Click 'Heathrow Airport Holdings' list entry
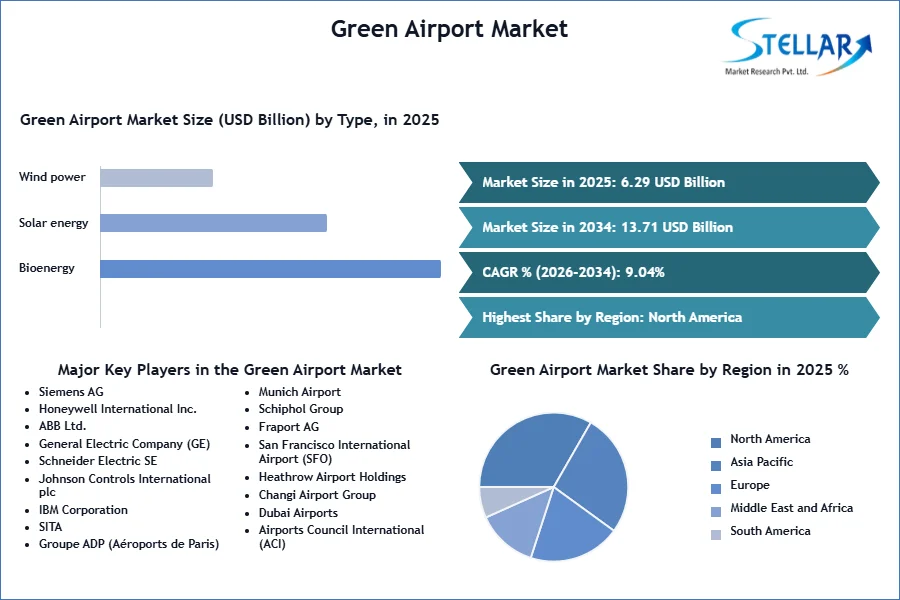 (x=332, y=477)
